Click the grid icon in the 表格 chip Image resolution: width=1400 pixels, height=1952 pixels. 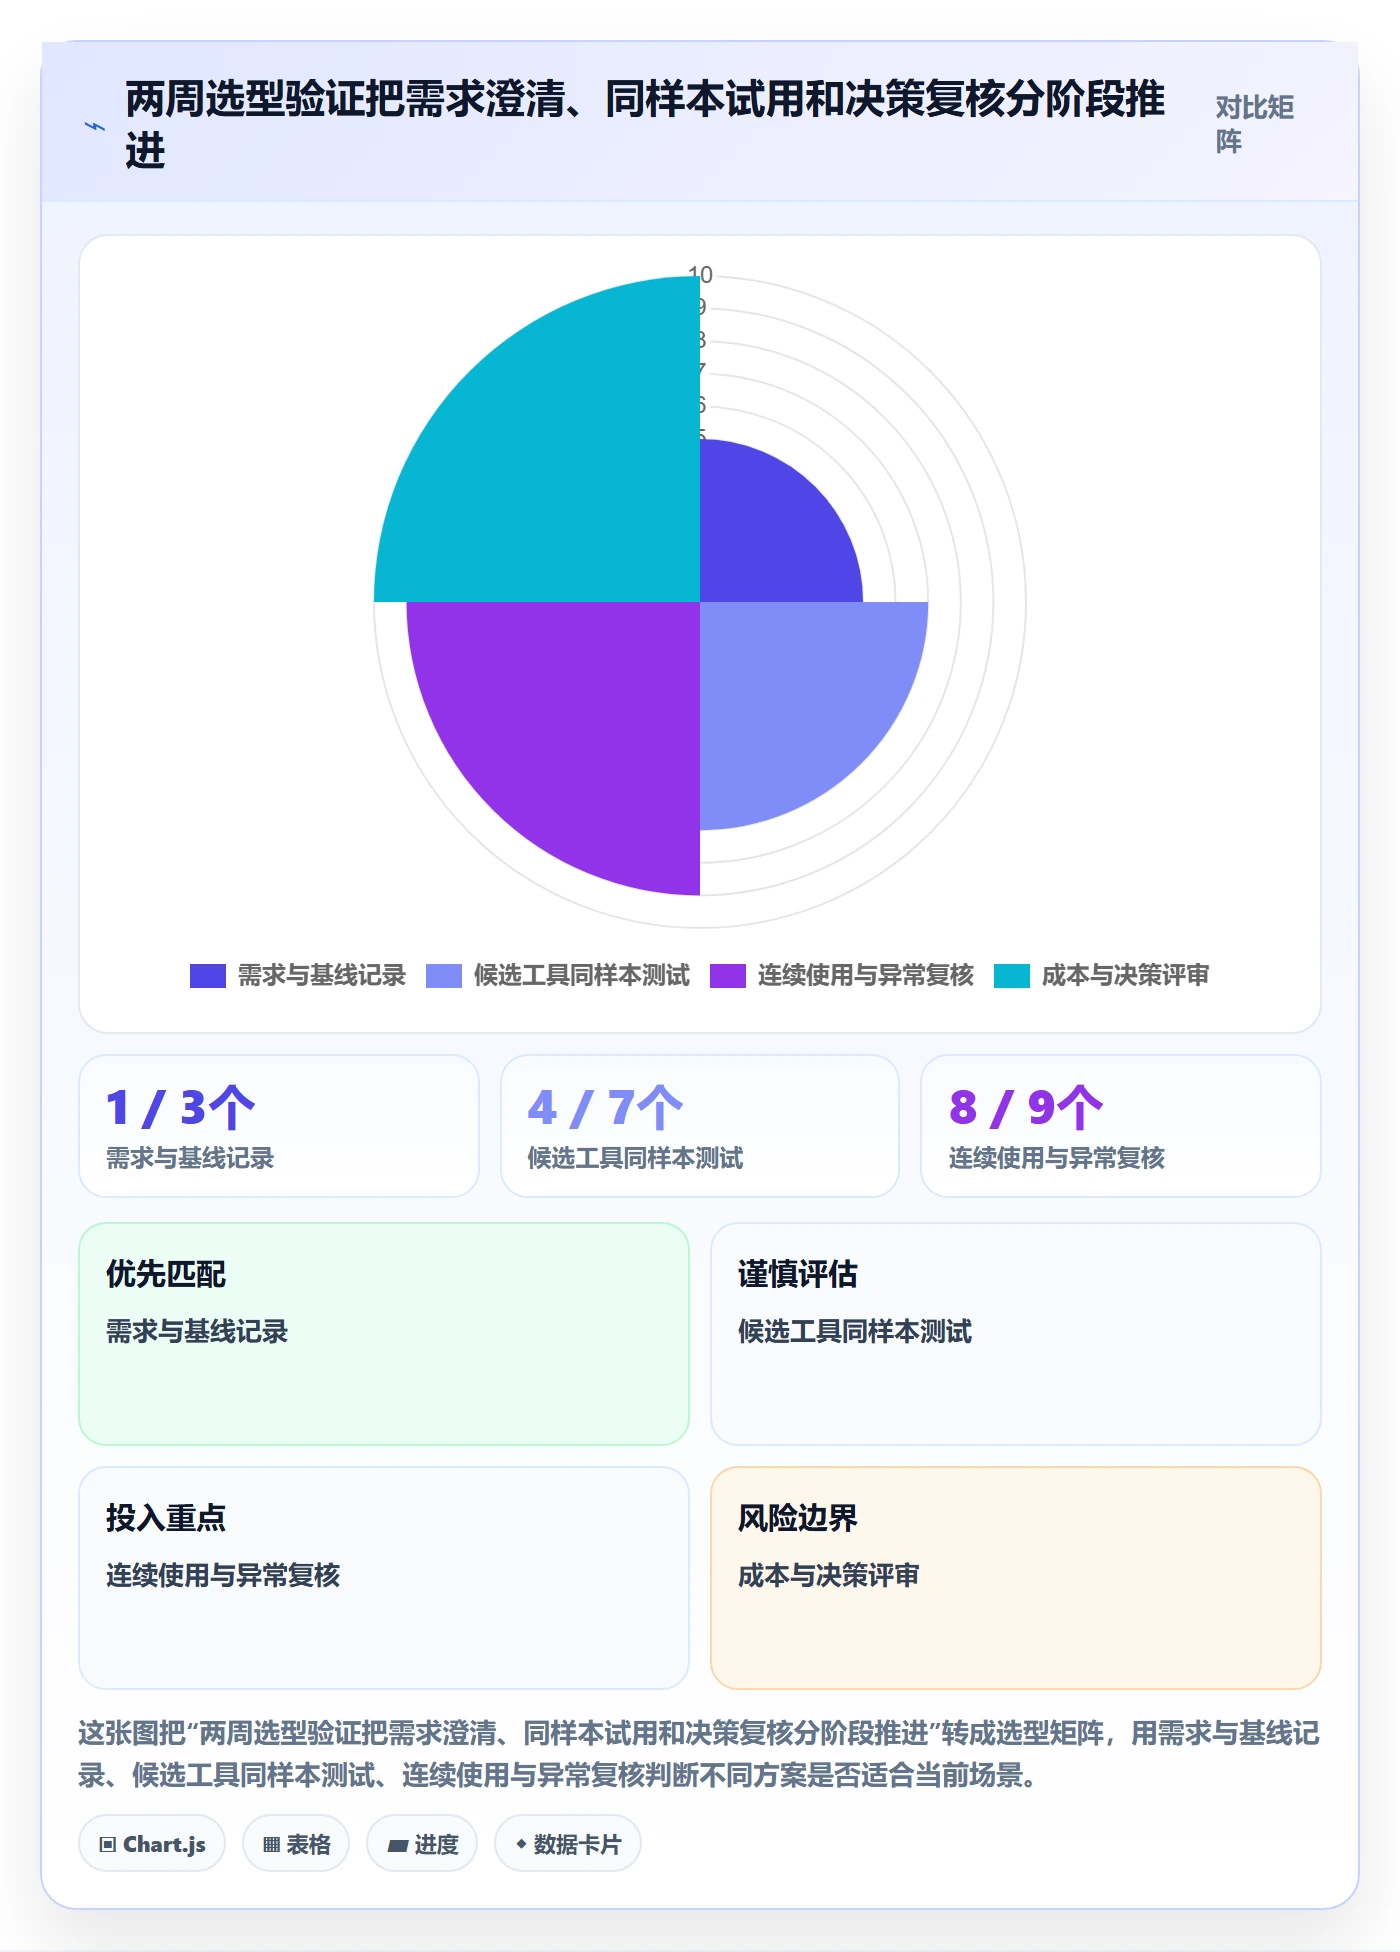pyautogui.click(x=271, y=1845)
